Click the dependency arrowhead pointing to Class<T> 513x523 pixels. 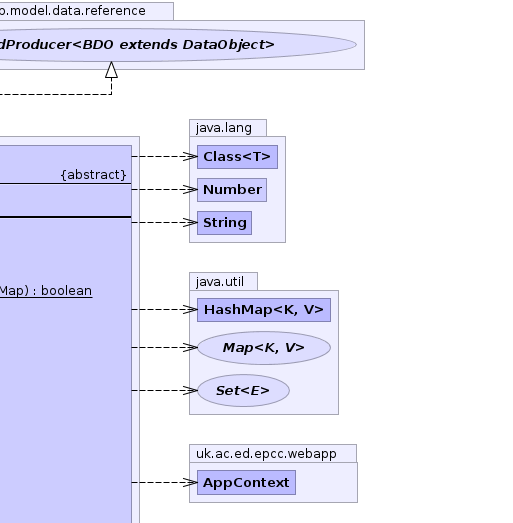click(190, 156)
